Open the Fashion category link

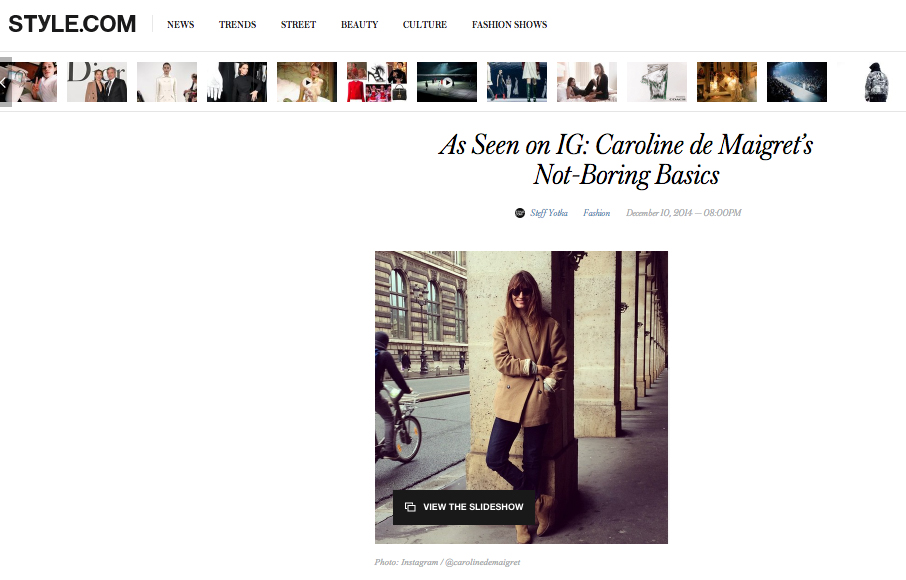[x=596, y=213]
